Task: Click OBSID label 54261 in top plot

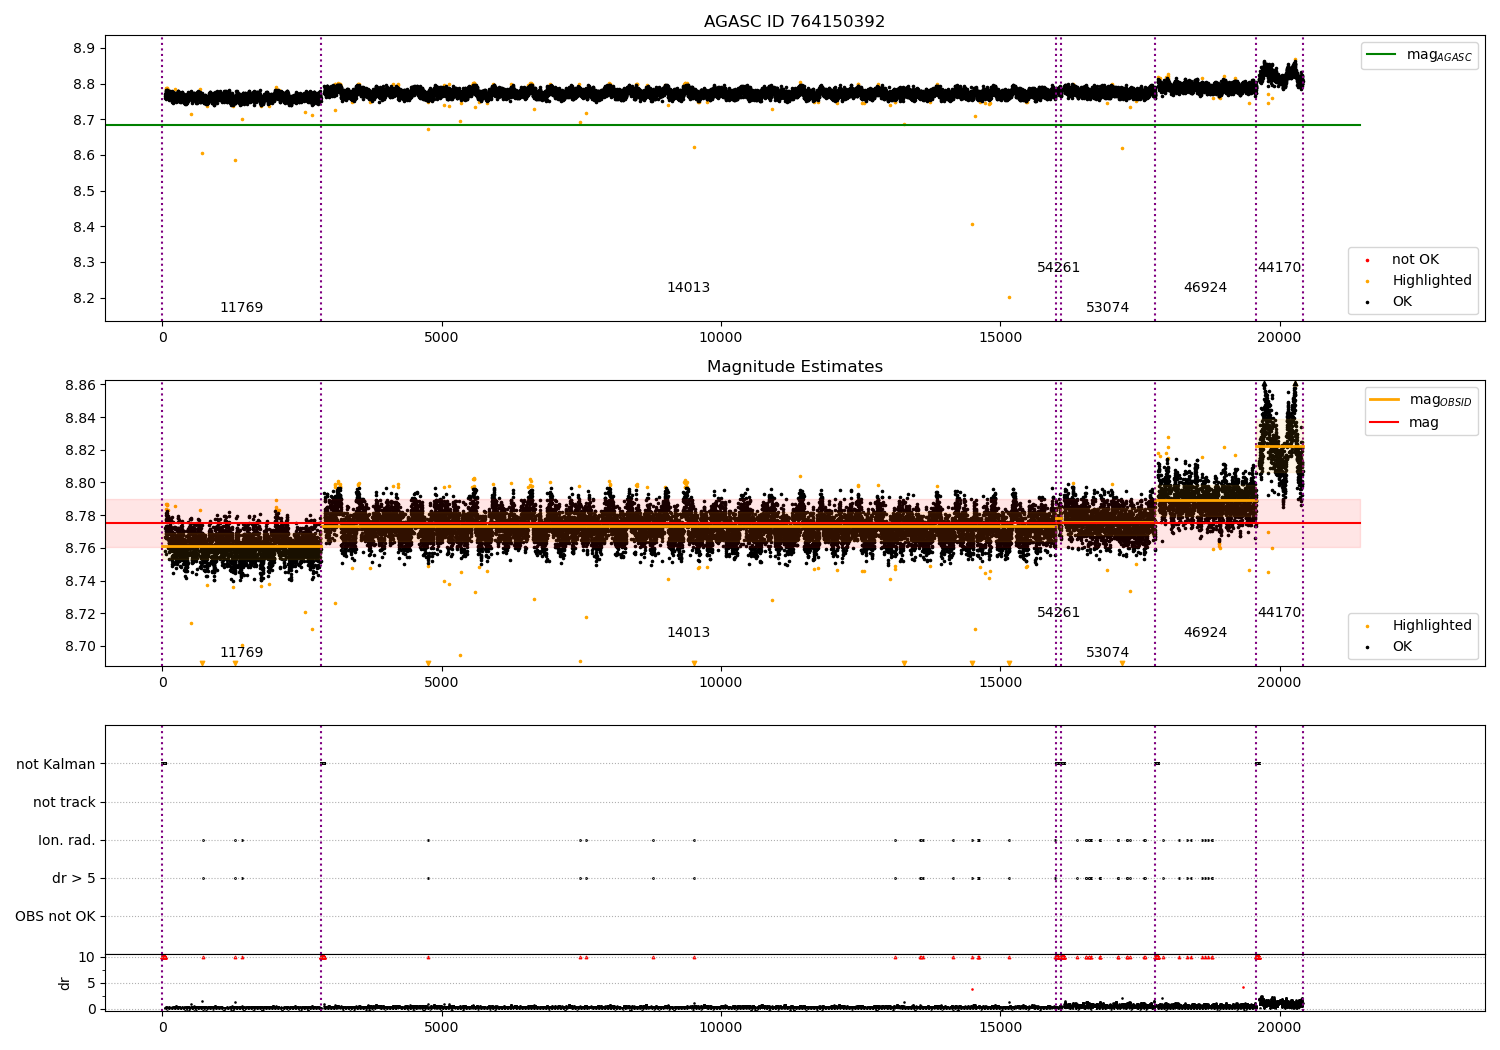Action: 1058,268
